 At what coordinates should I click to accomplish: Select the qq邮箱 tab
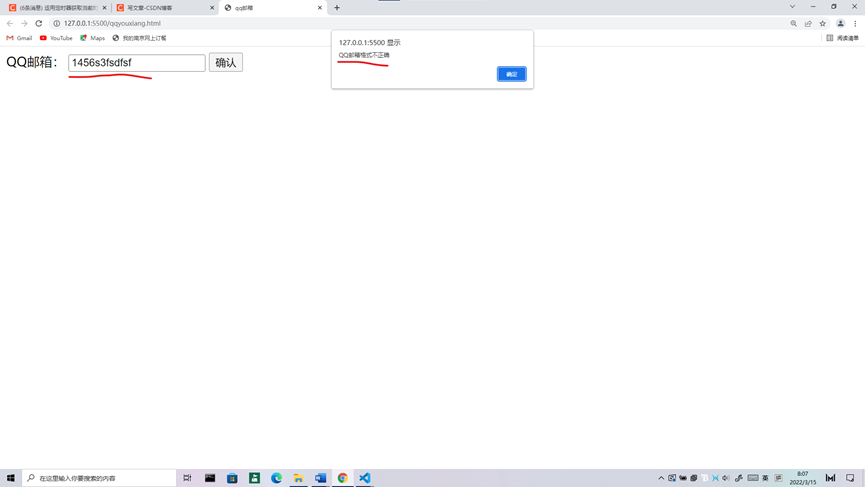coord(271,8)
